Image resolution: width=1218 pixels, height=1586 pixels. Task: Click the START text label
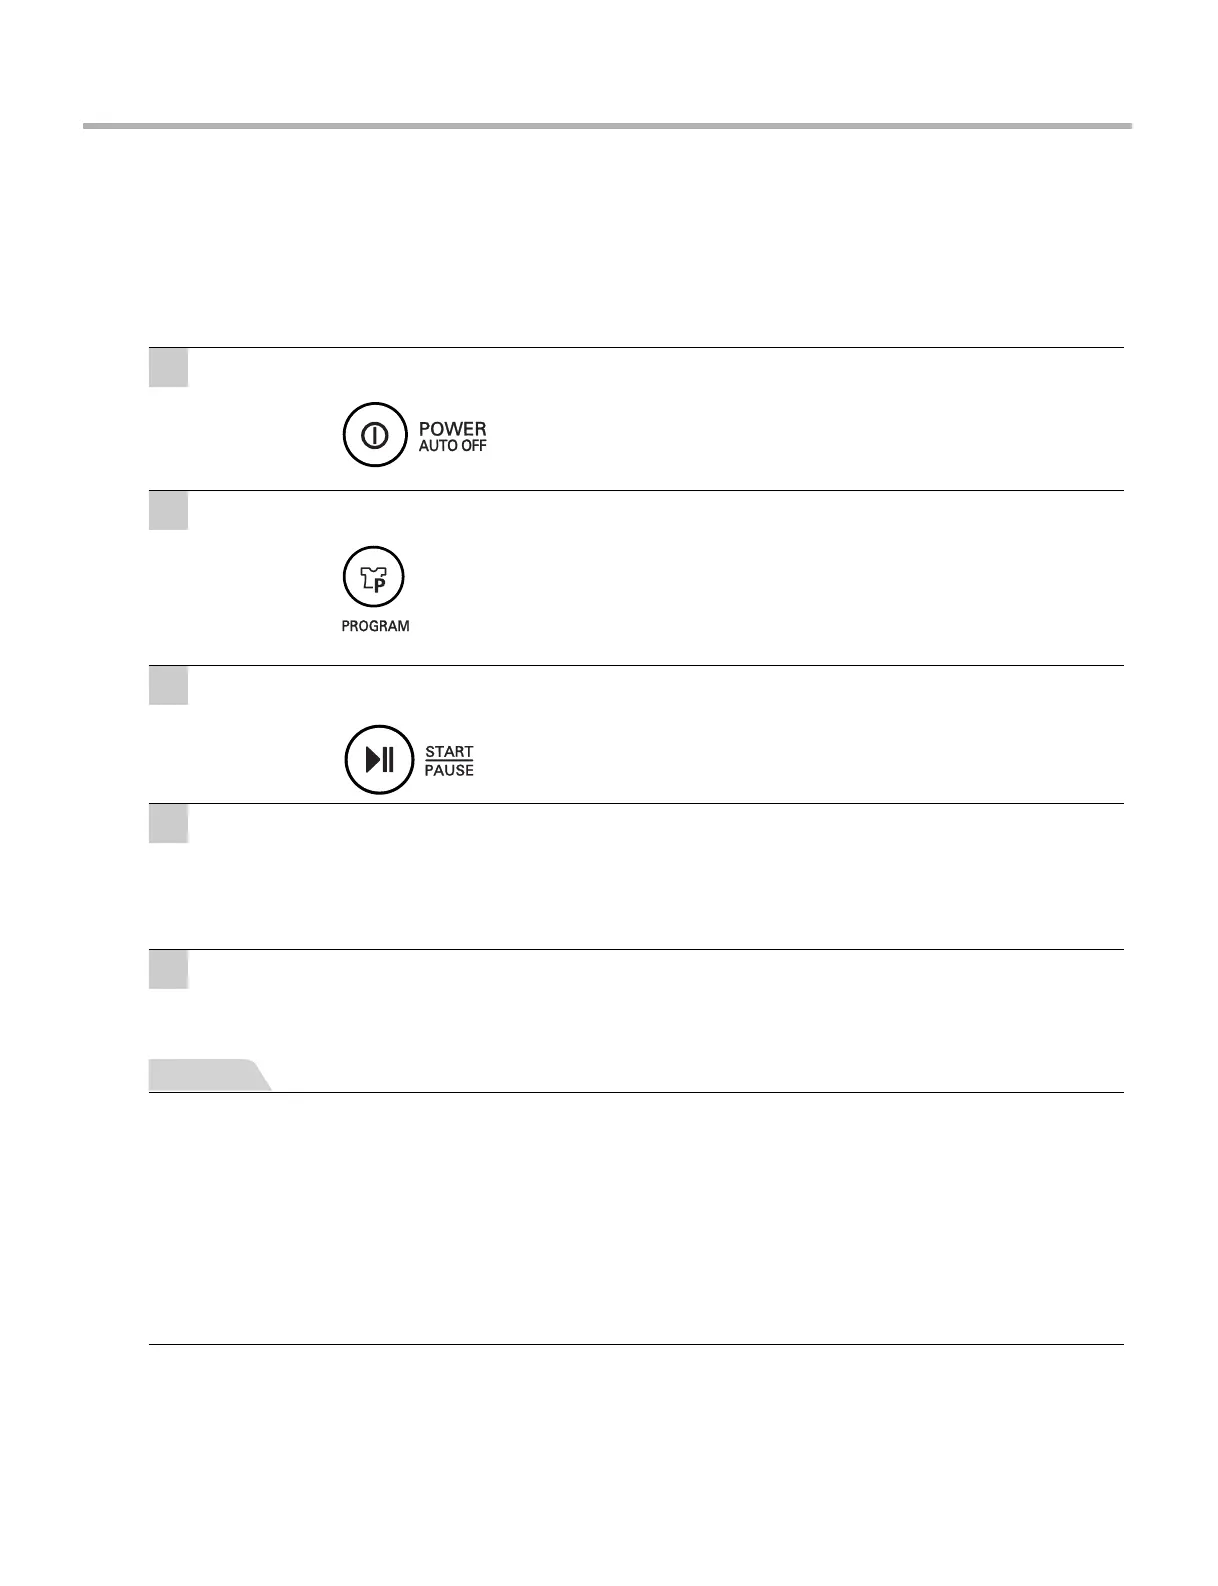pos(449,751)
